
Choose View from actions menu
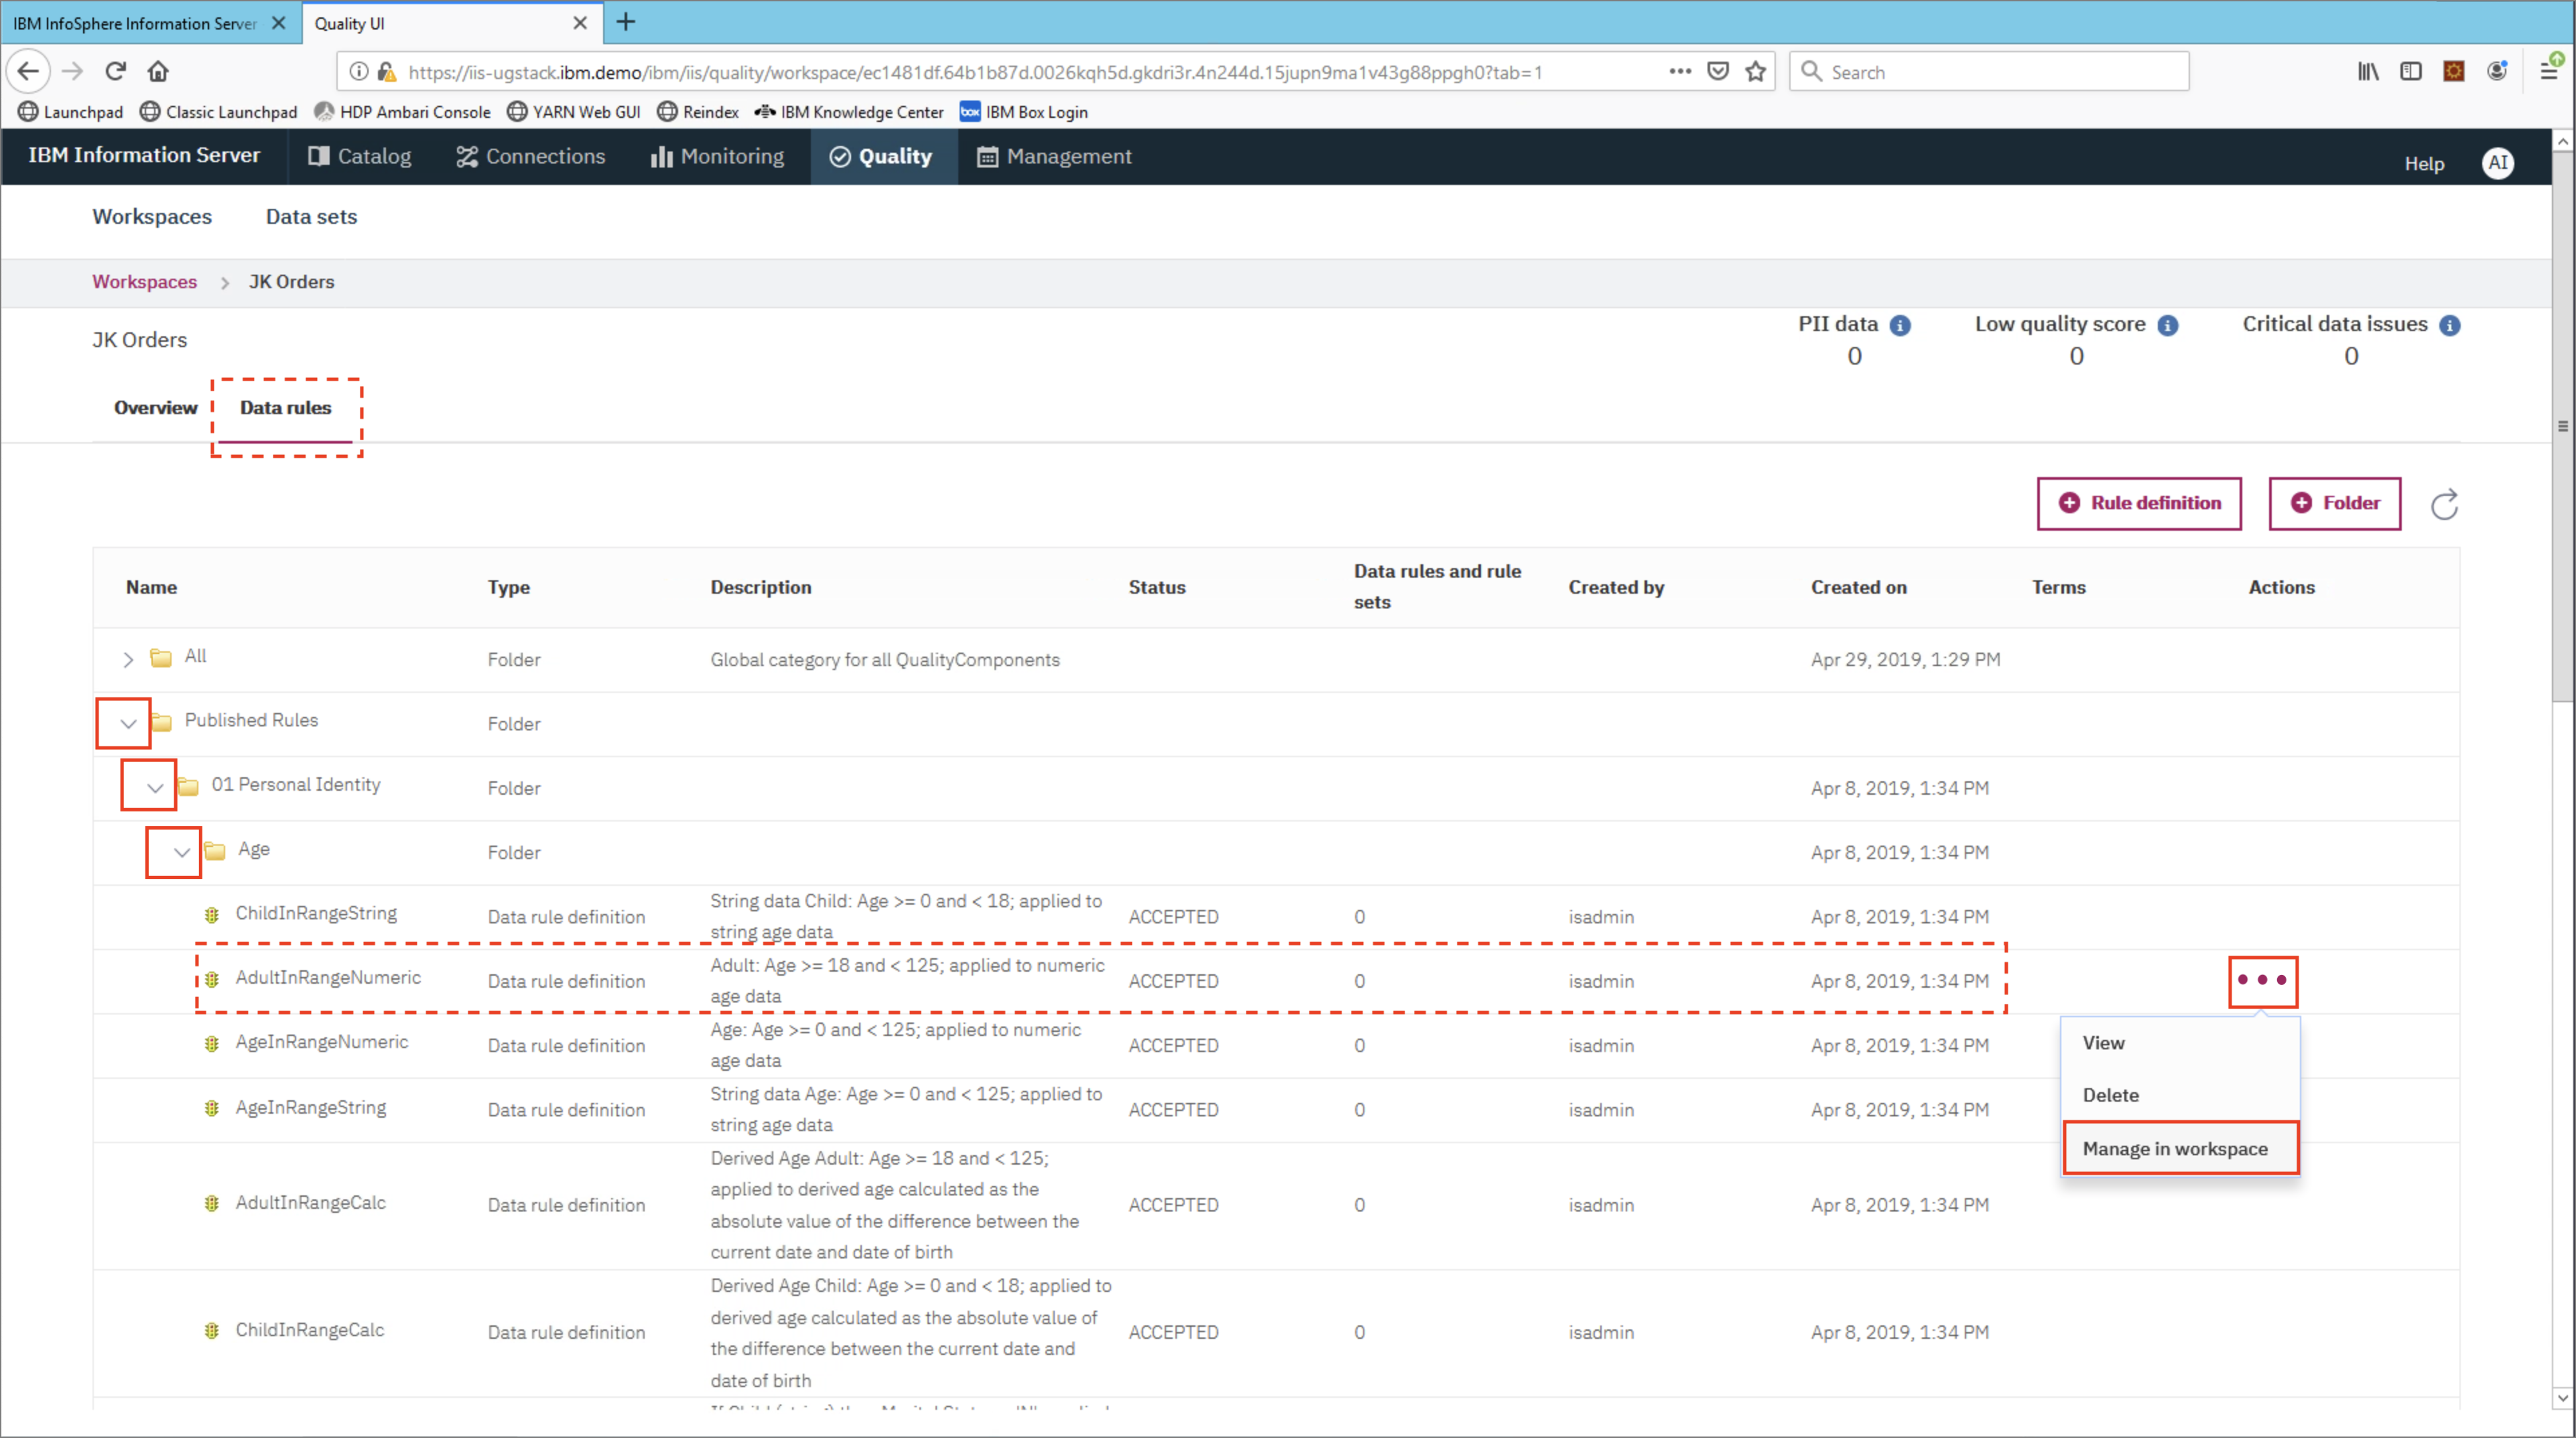coord(2180,1042)
